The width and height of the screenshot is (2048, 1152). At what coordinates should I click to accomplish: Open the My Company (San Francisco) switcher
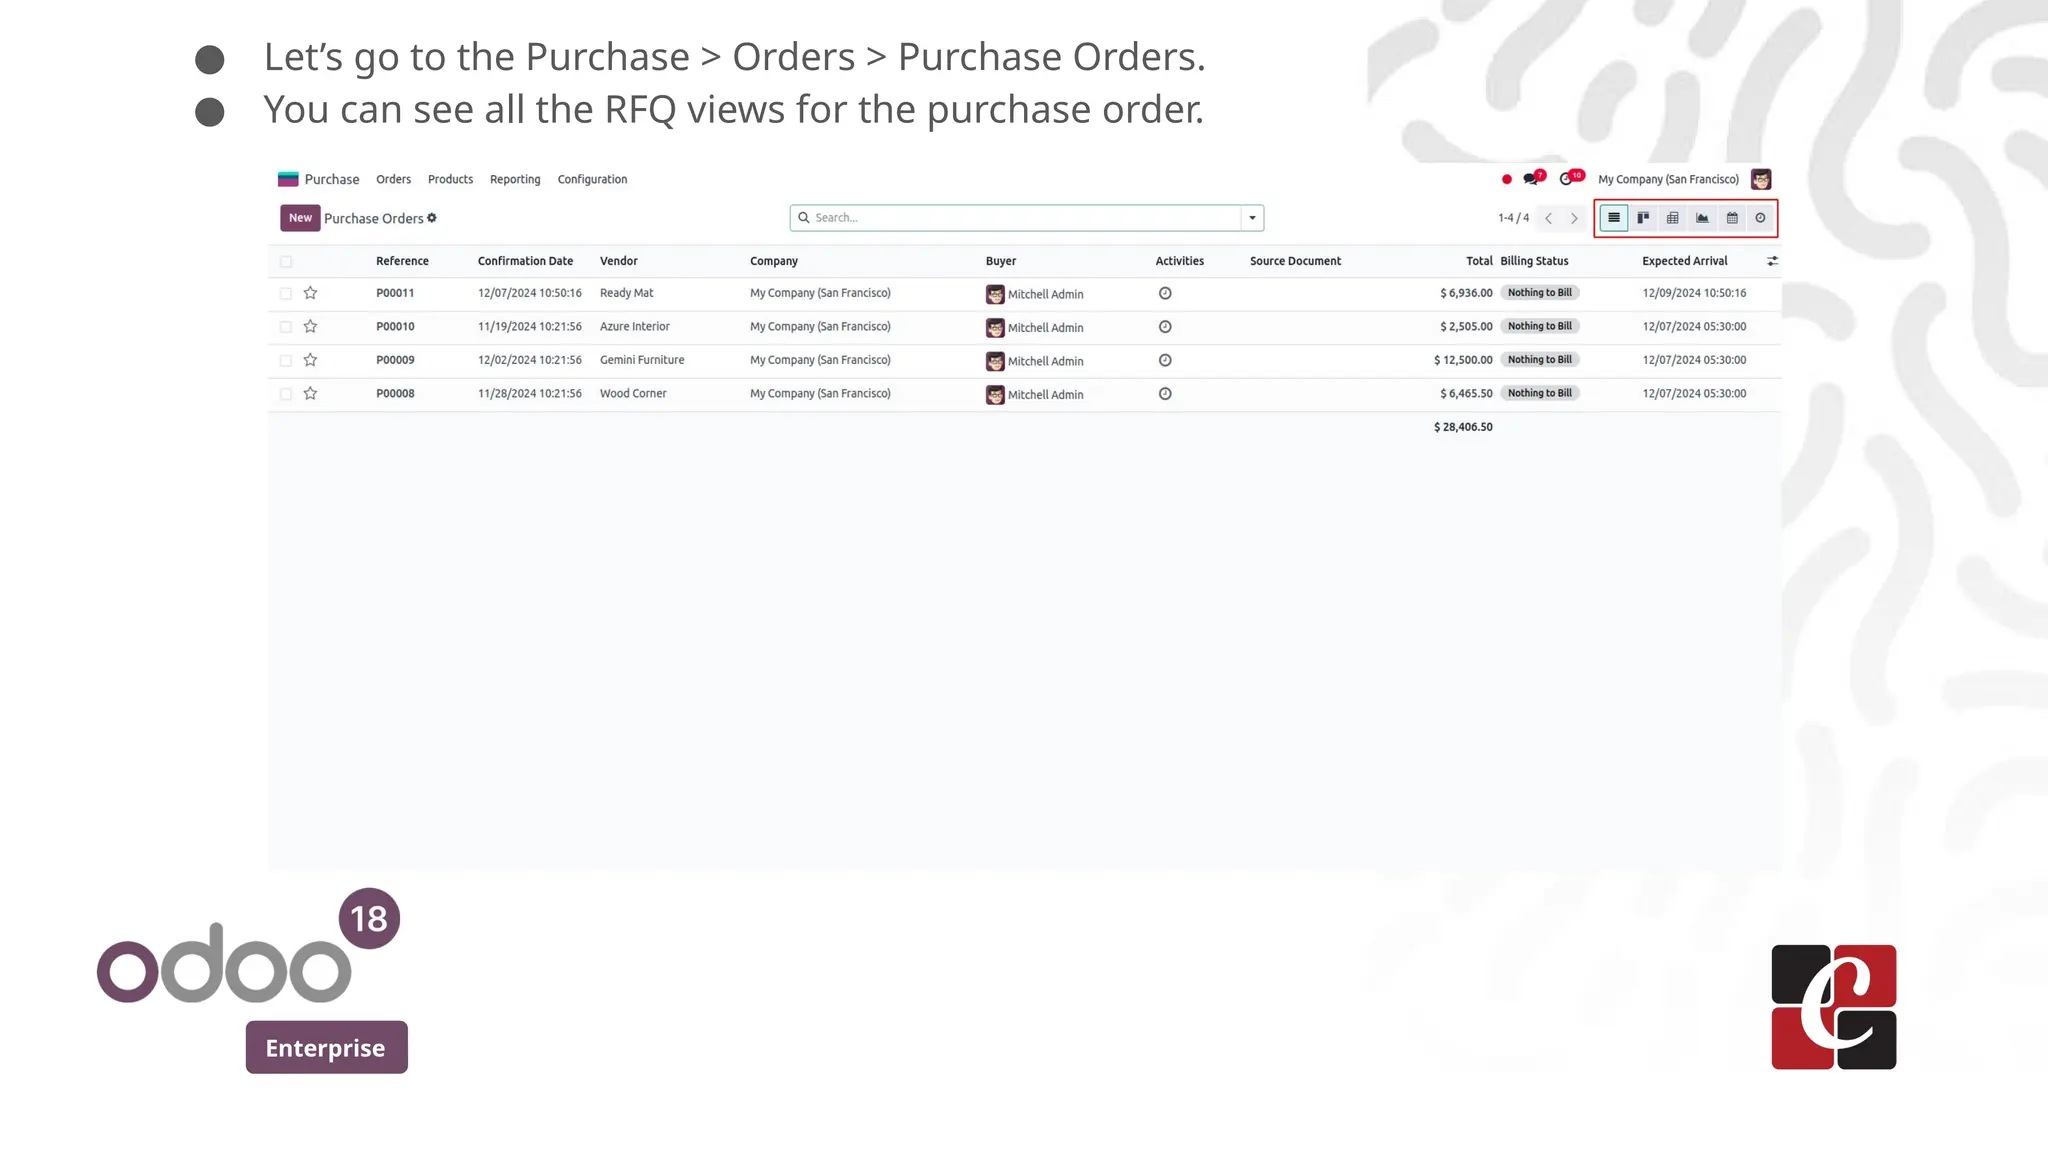(x=1668, y=180)
